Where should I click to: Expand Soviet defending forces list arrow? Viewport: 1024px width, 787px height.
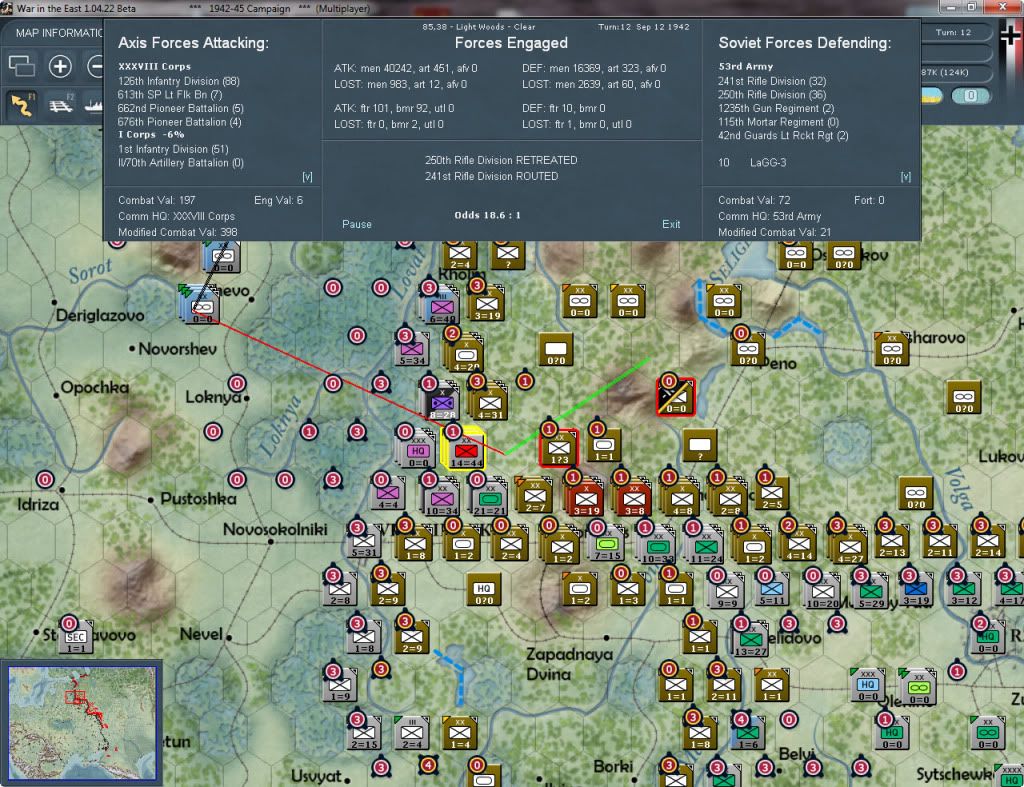(x=906, y=177)
